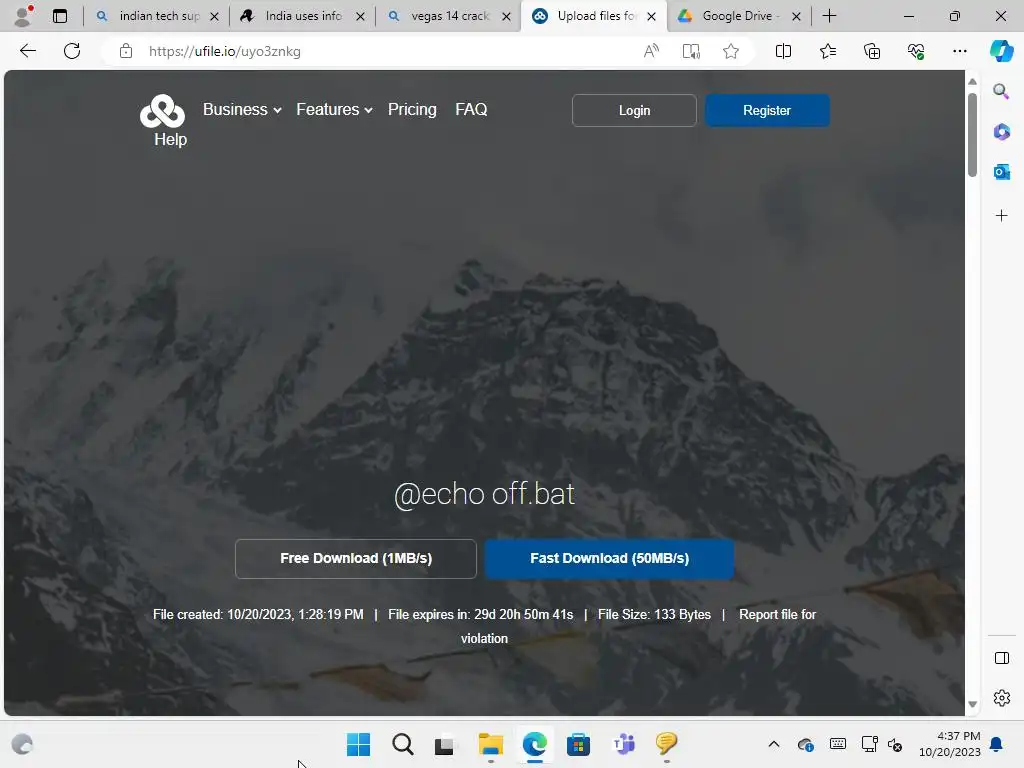Open Microsoft Store from taskbar
This screenshot has width=1024, height=768.
pyautogui.click(x=578, y=744)
